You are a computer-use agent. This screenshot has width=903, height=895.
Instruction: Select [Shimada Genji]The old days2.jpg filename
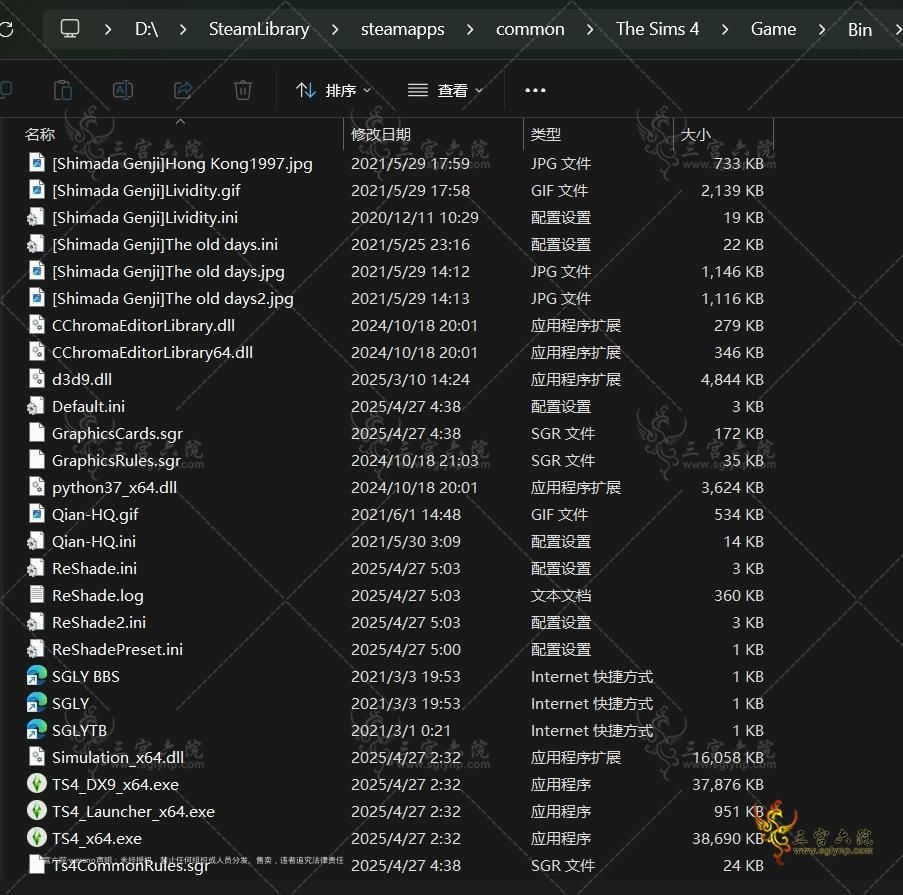click(x=173, y=299)
